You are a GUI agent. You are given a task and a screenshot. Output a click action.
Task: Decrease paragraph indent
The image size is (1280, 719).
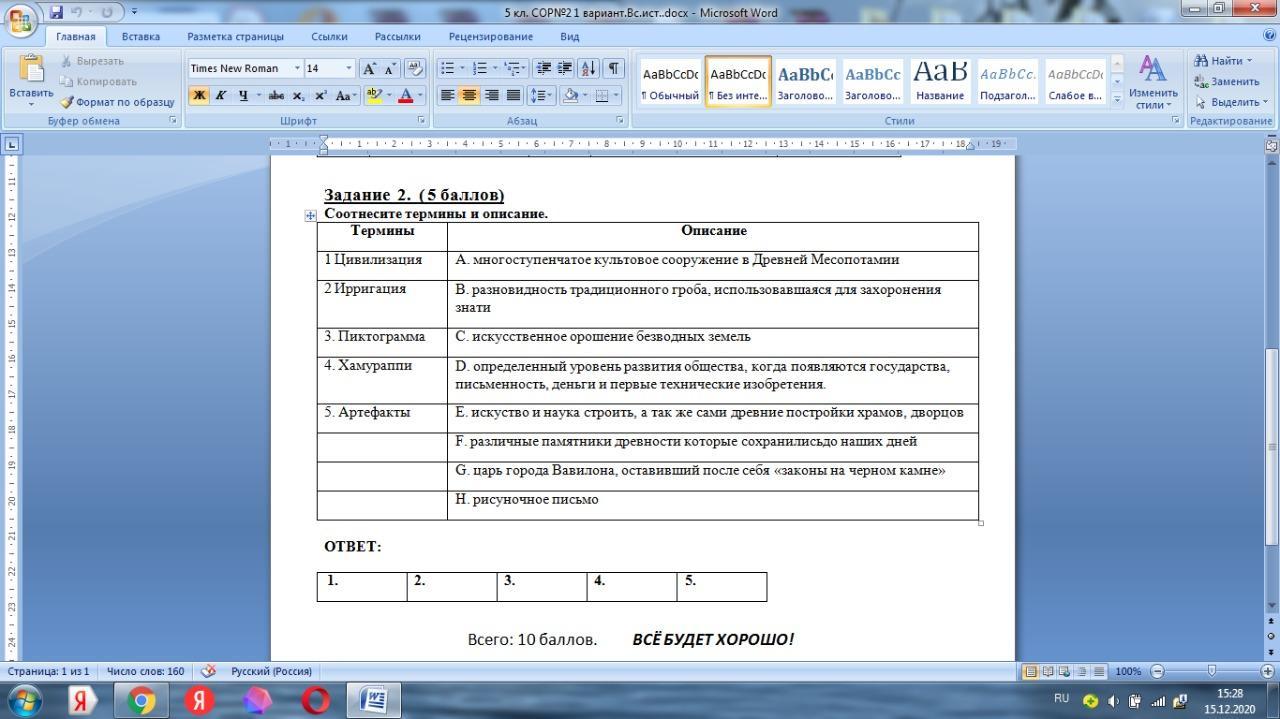point(544,68)
